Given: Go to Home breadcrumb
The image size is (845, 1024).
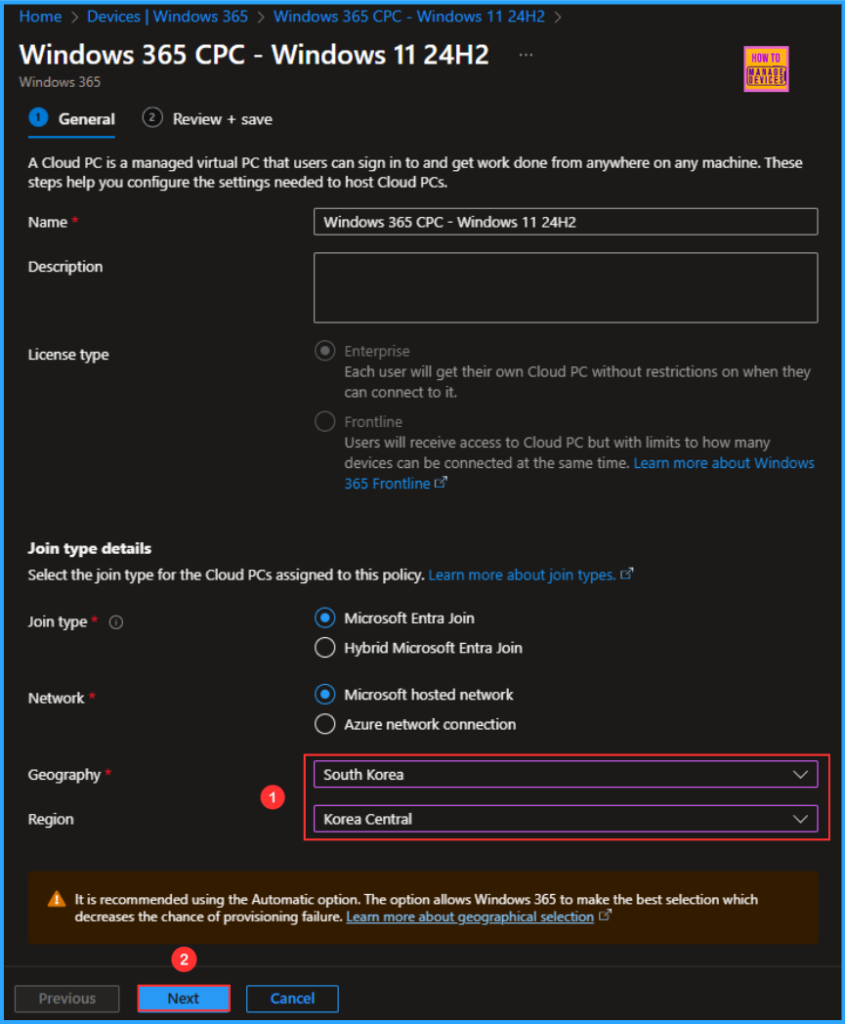Looking at the screenshot, I should click(x=40, y=16).
